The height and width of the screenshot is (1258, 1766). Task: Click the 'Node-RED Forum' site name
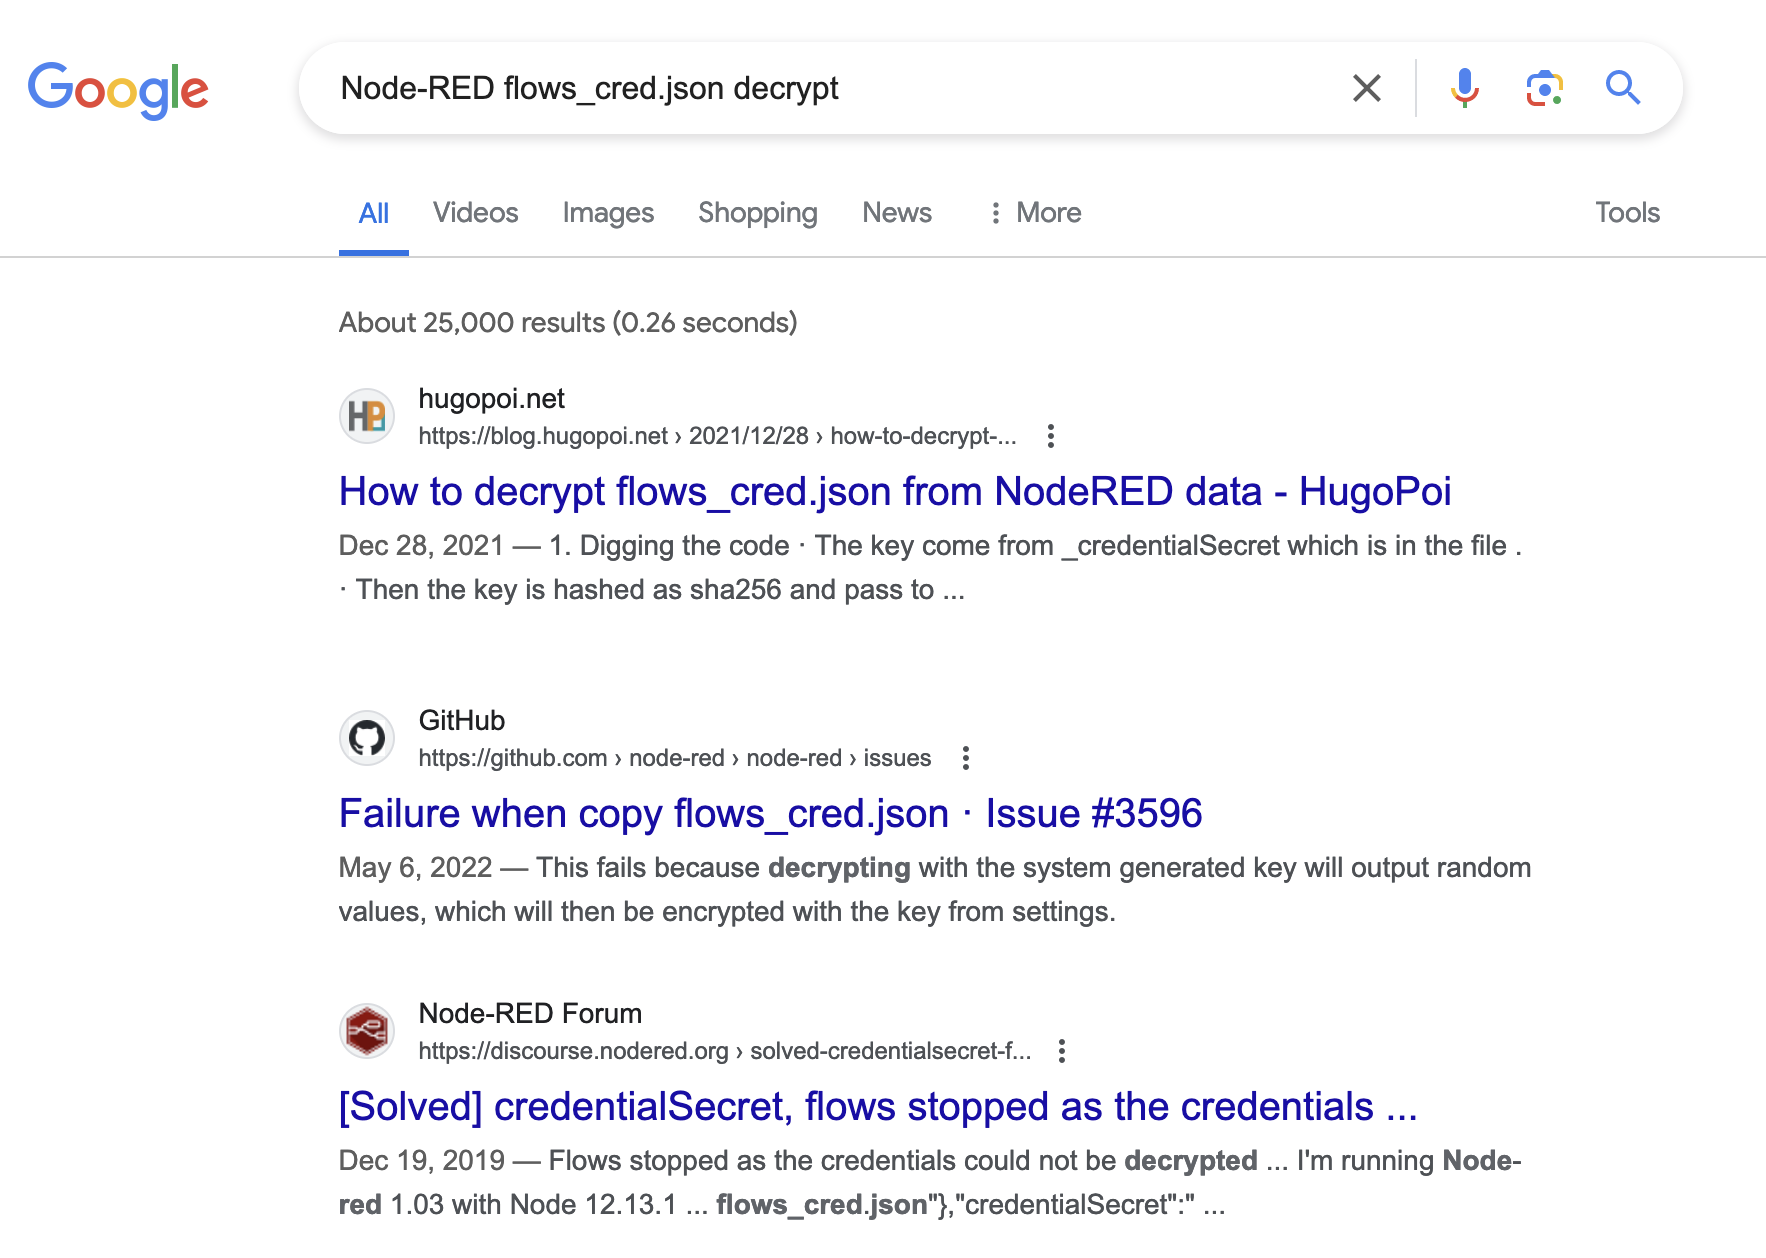[x=530, y=1014]
